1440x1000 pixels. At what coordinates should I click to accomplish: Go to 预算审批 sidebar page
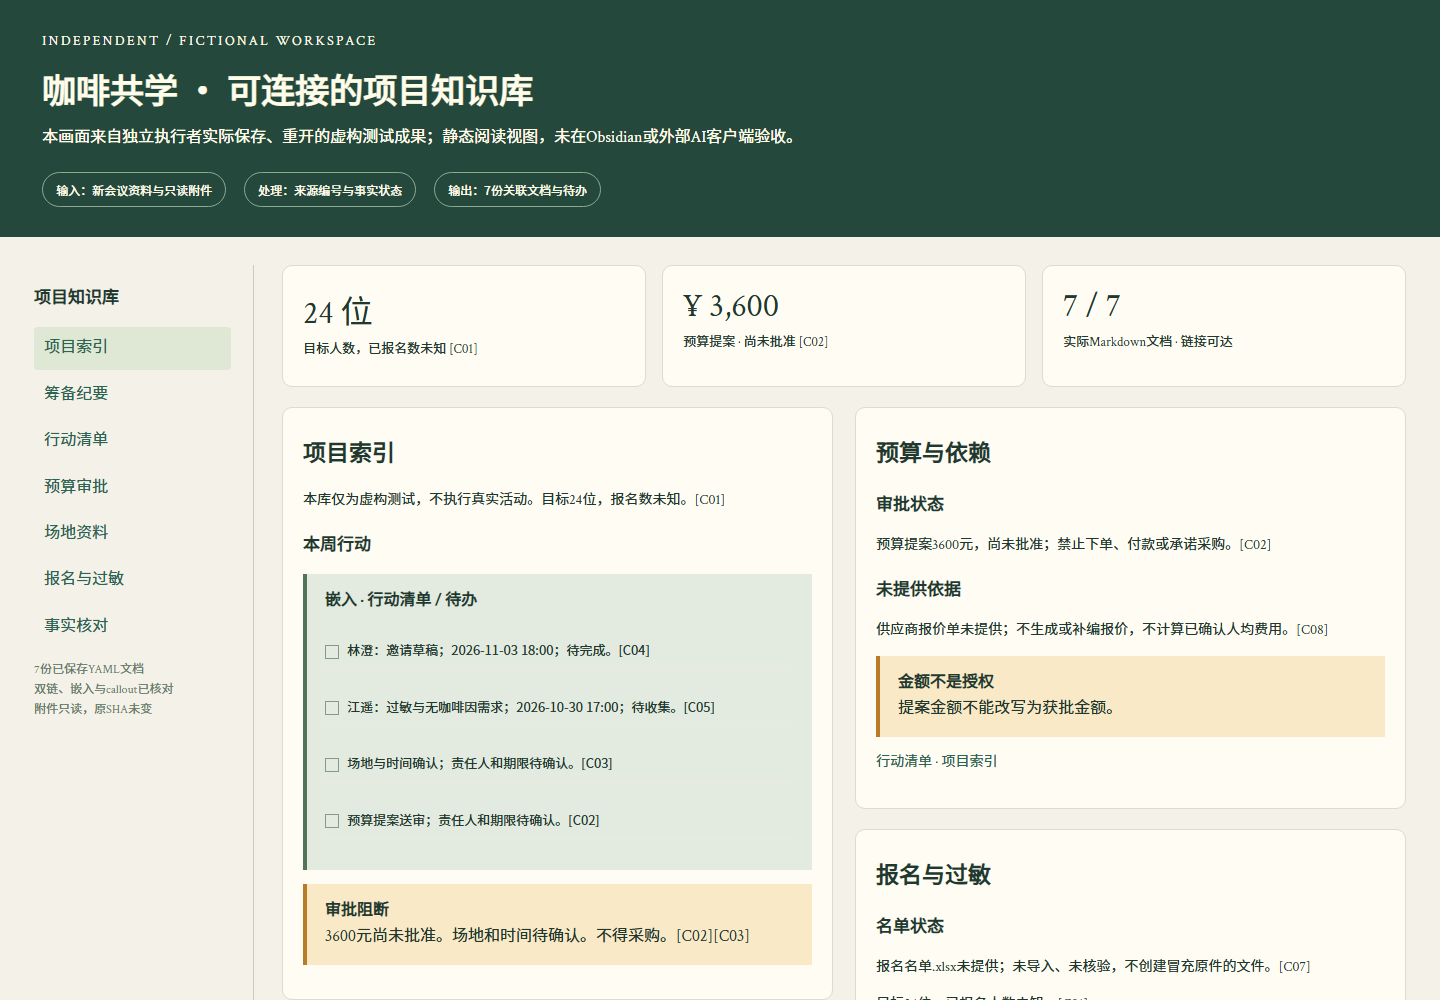point(132,486)
